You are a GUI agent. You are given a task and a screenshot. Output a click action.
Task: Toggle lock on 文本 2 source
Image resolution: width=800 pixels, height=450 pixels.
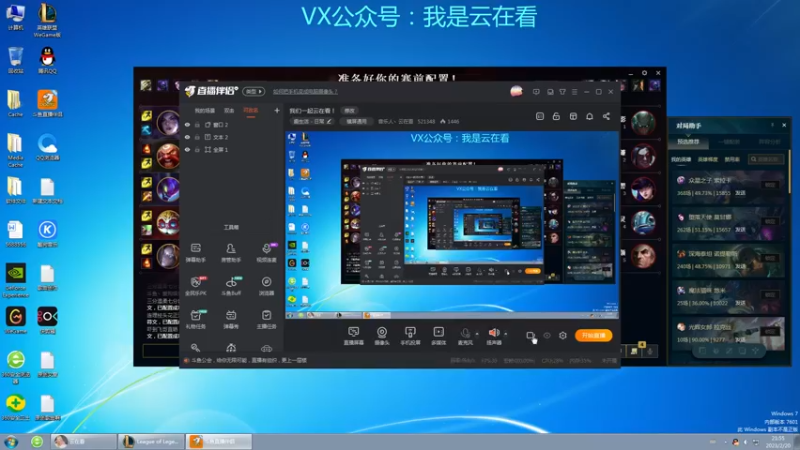pos(197,137)
